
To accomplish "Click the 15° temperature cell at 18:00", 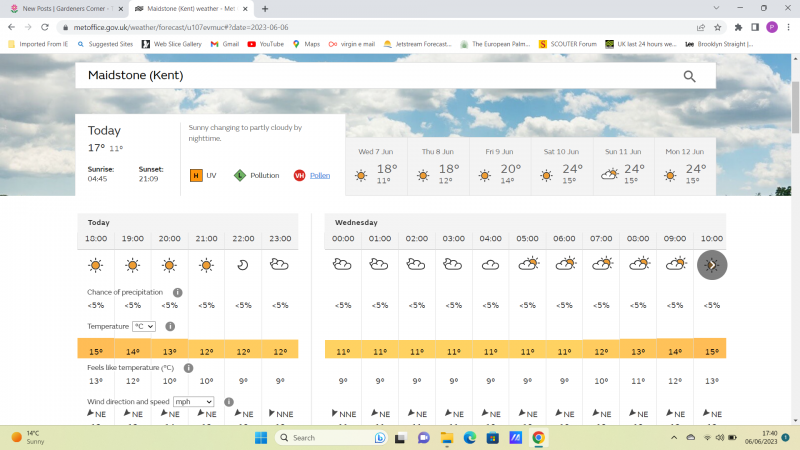I will point(96,348).
